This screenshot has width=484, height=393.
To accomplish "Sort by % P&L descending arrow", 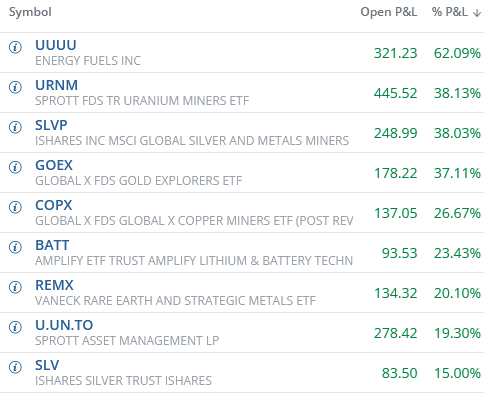I will click(477, 13).
